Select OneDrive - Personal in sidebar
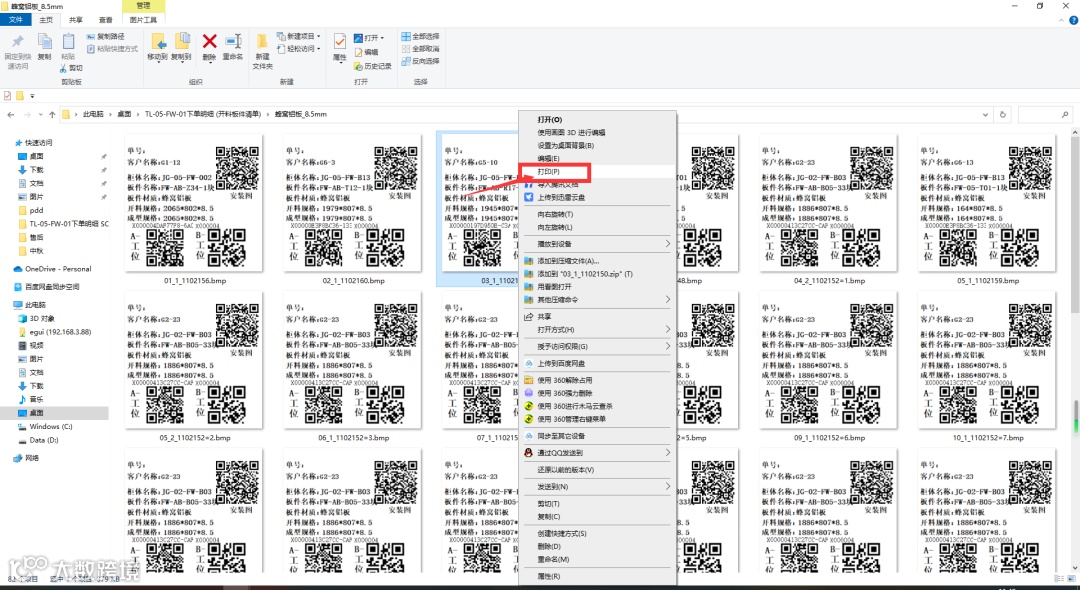 click(58, 268)
